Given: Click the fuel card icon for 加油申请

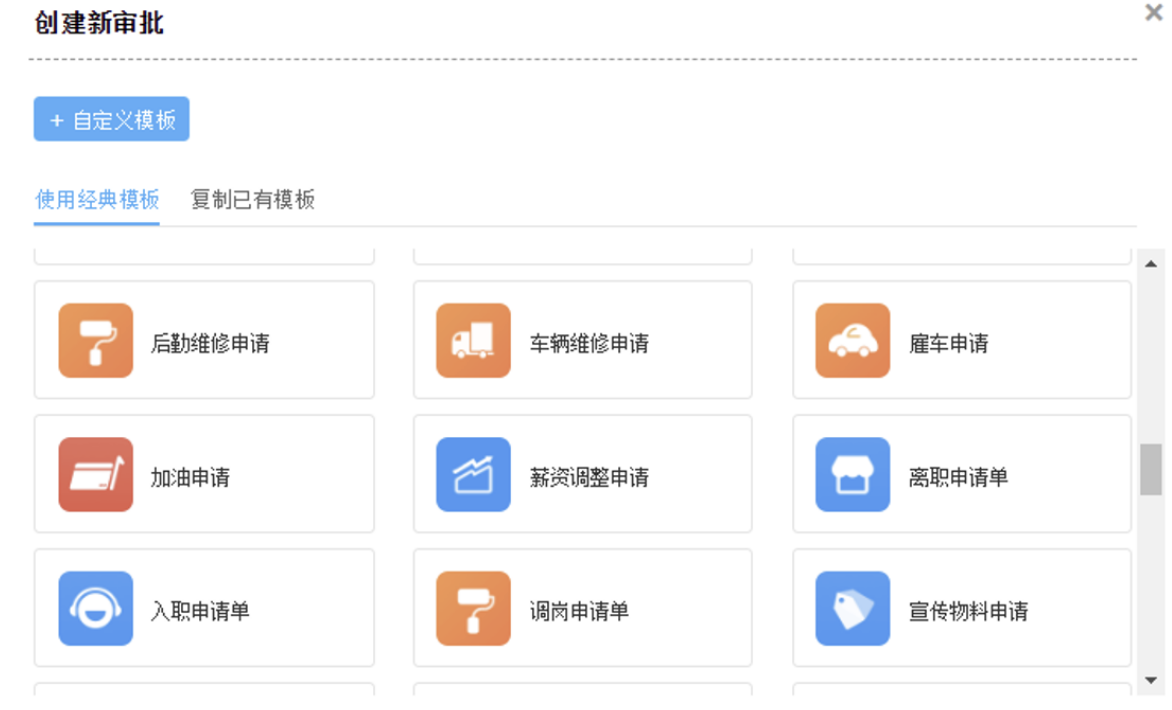Looking at the screenshot, I should tap(95, 475).
